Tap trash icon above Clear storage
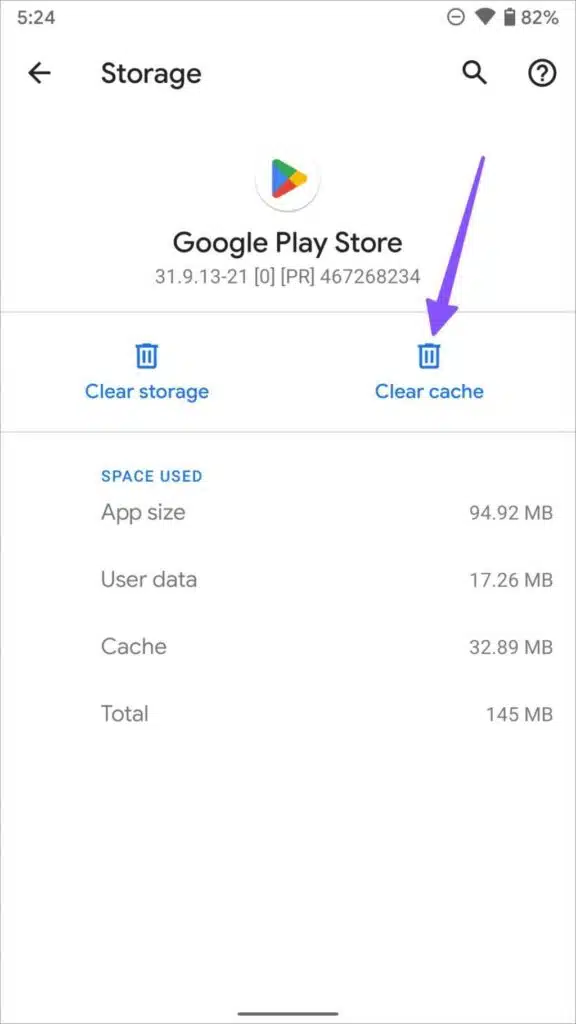The width and height of the screenshot is (576, 1024). (x=146, y=356)
